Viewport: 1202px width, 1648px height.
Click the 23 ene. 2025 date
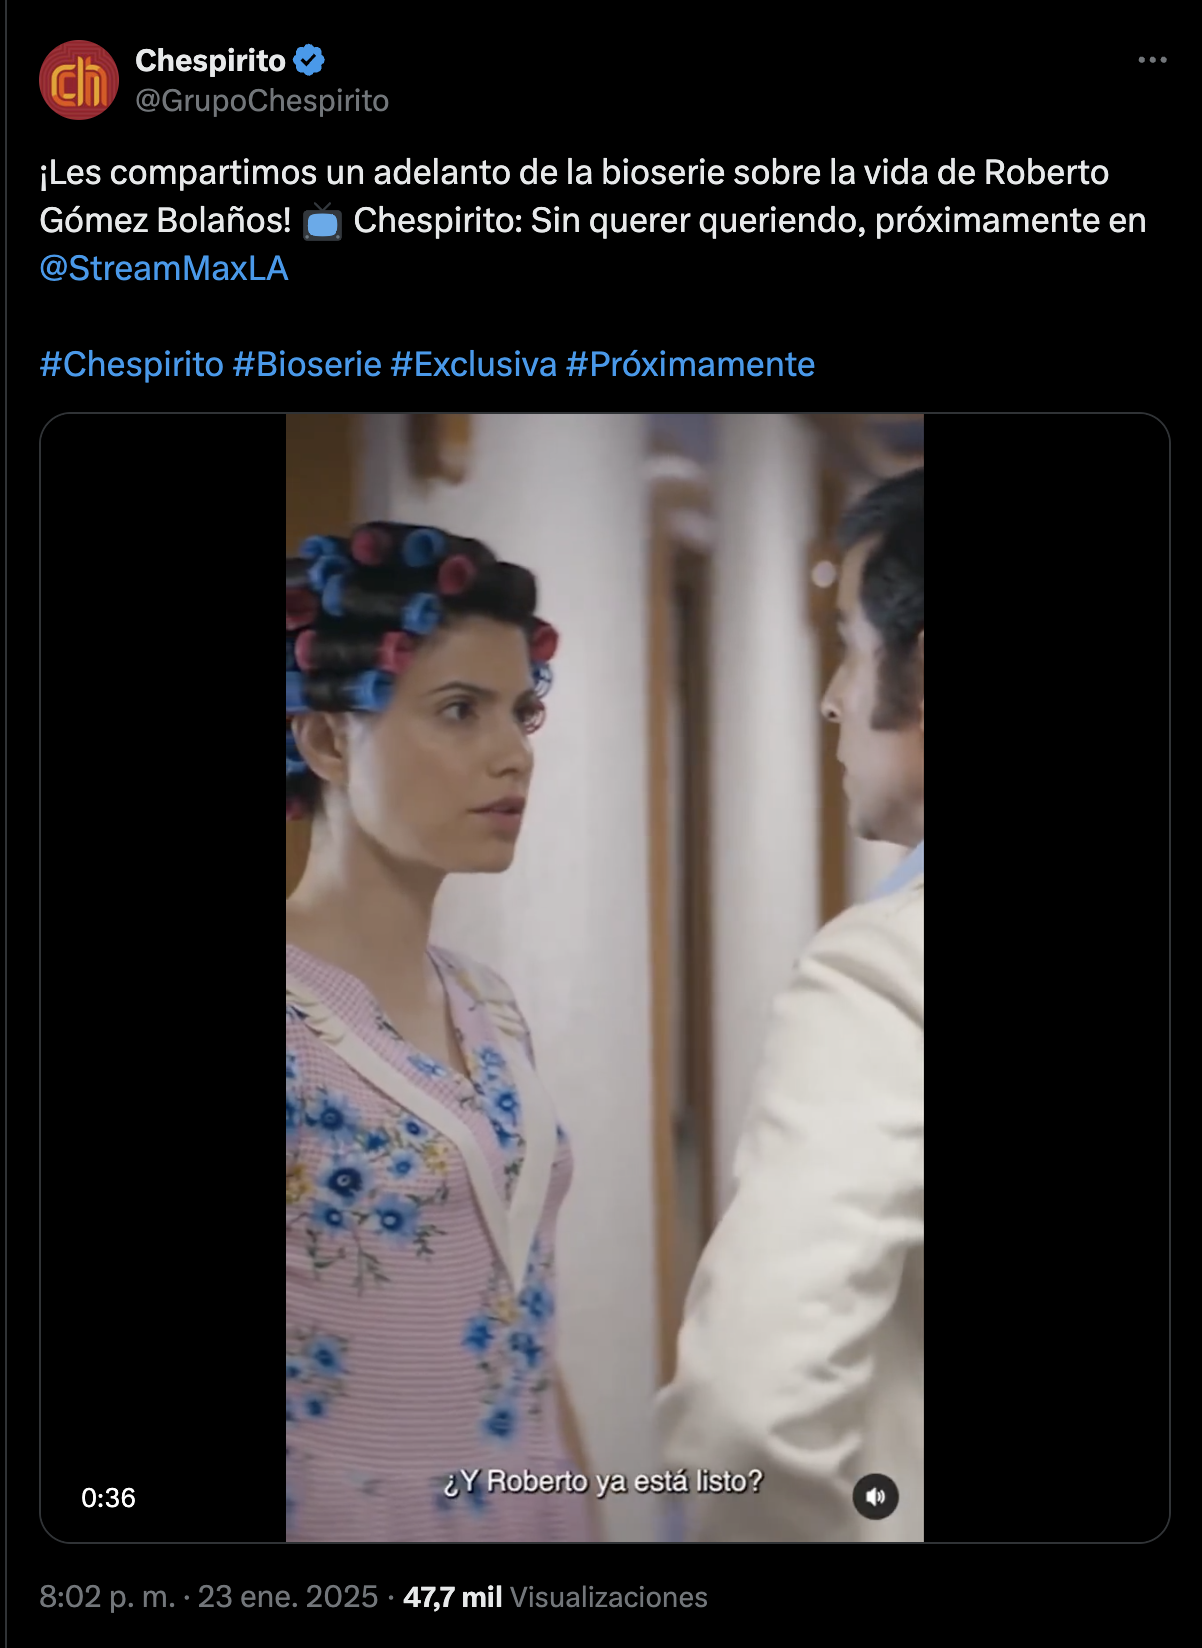288,1596
